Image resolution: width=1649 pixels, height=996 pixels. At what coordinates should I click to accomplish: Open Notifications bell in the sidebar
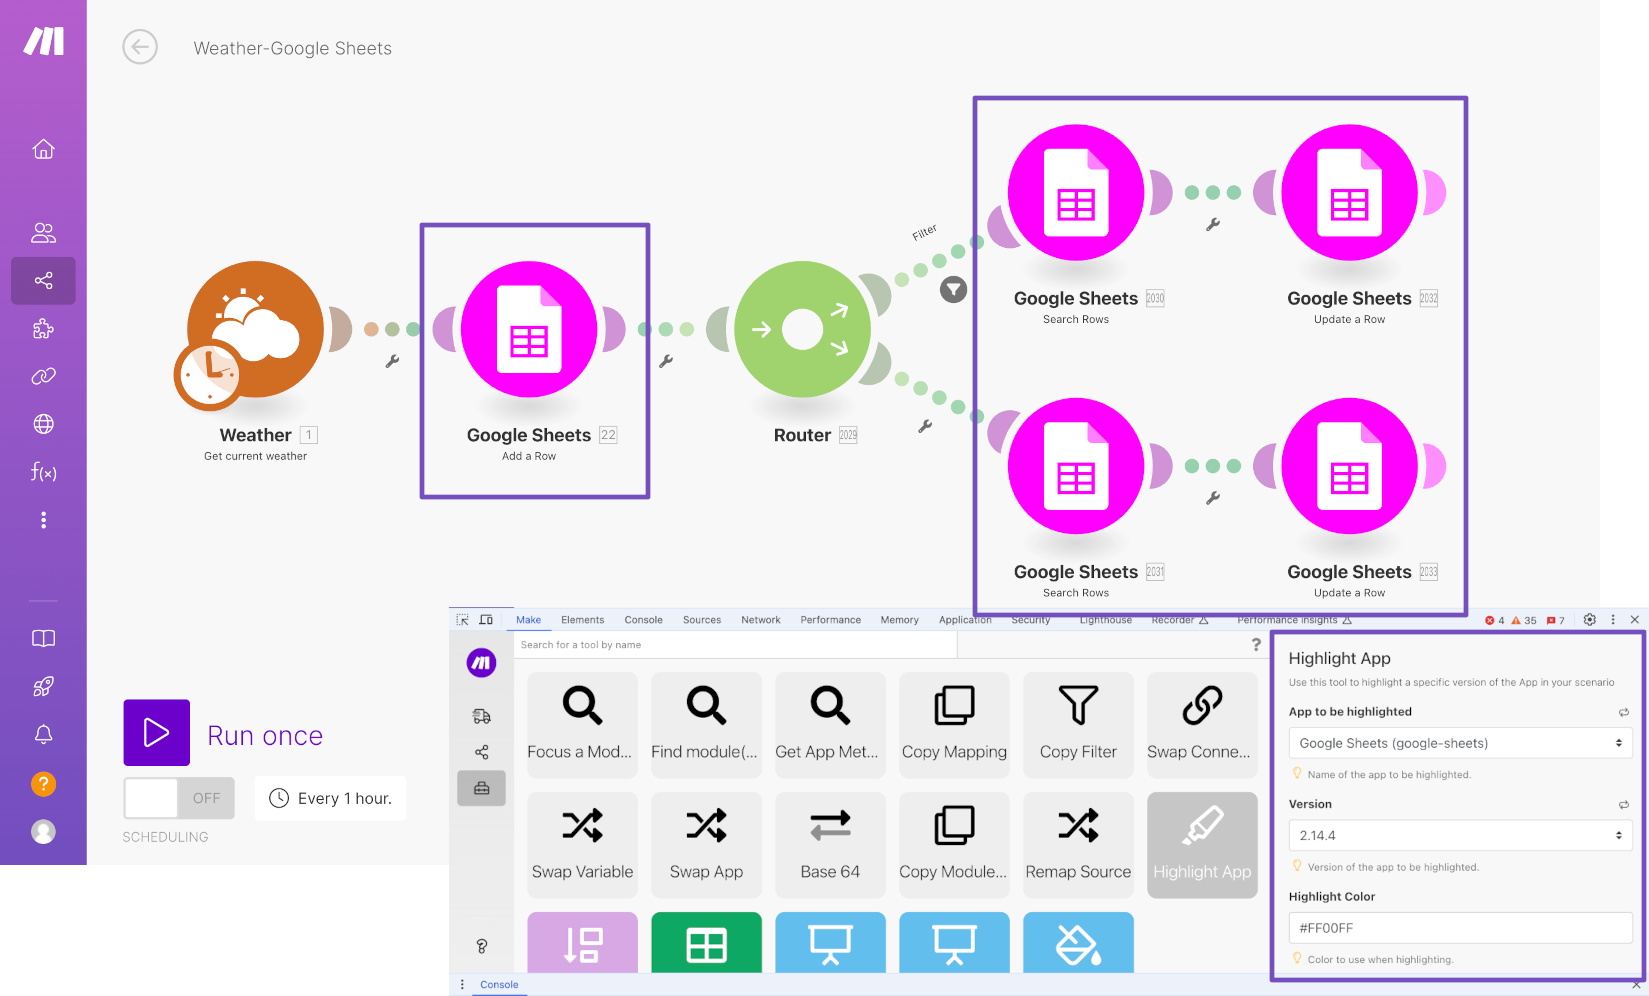tap(43, 734)
